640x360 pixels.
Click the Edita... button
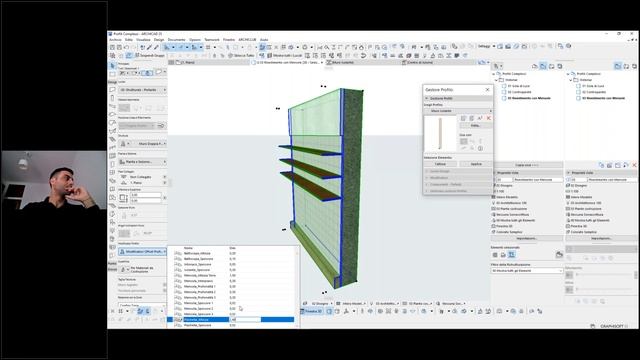coord(476,126)
